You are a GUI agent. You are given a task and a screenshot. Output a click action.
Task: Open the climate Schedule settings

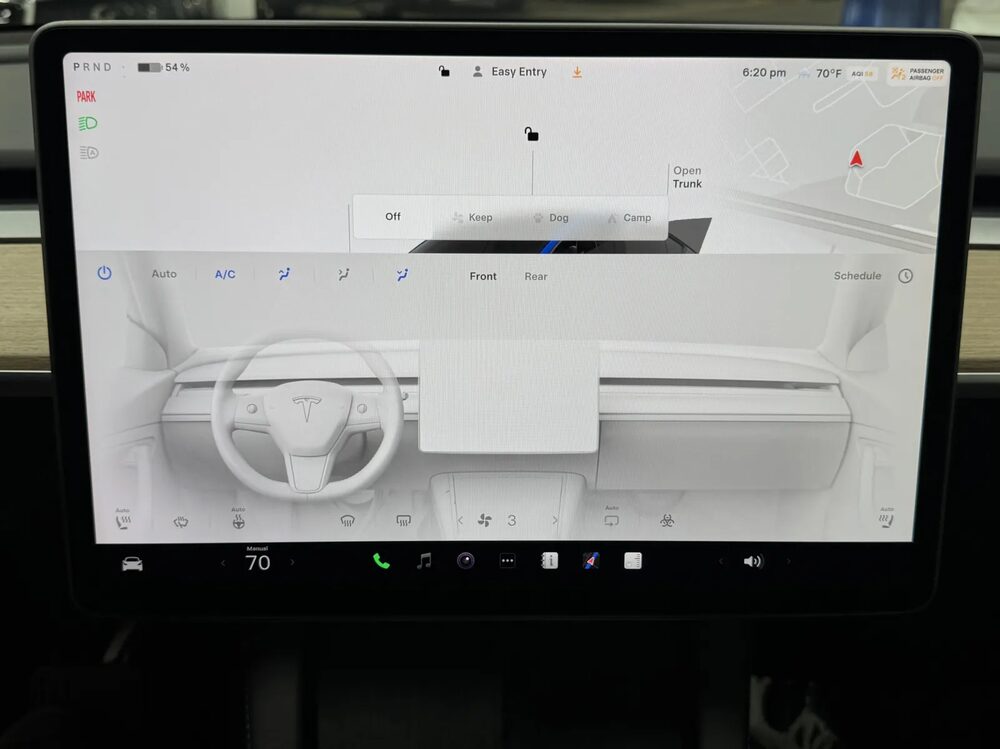tap(857, 276)
